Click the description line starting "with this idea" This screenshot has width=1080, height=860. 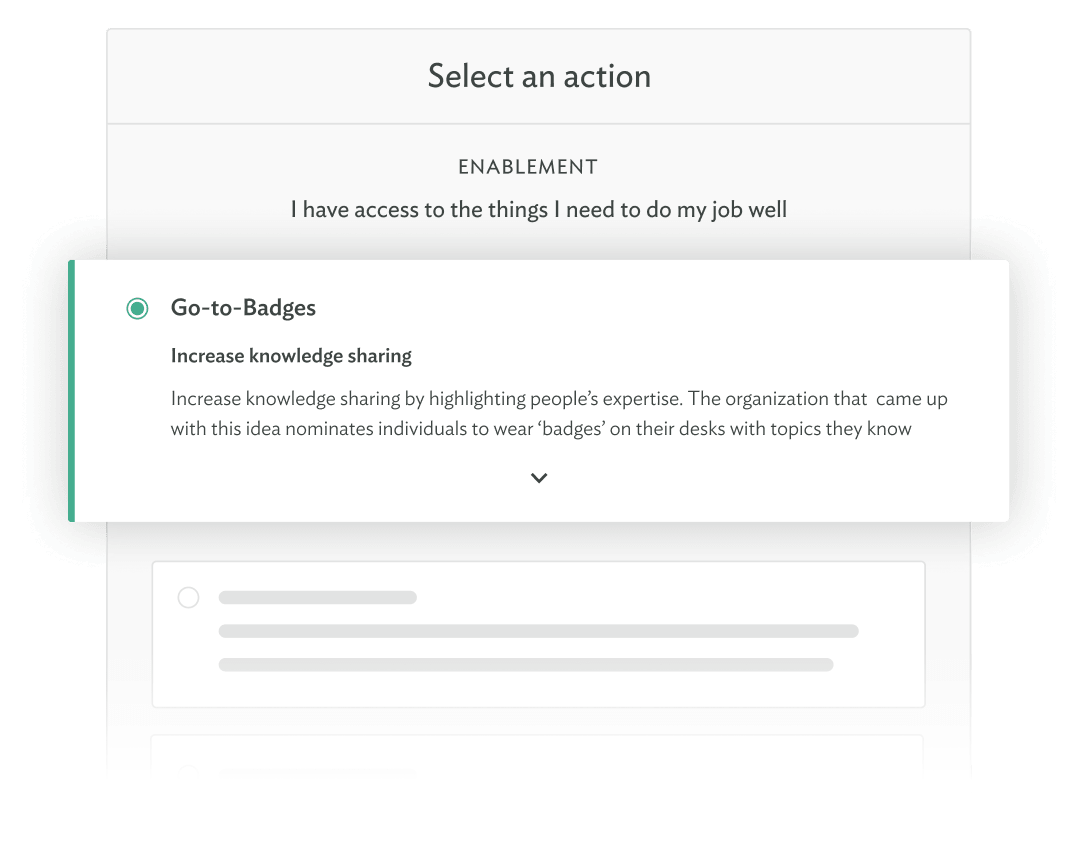coord(541,429)
